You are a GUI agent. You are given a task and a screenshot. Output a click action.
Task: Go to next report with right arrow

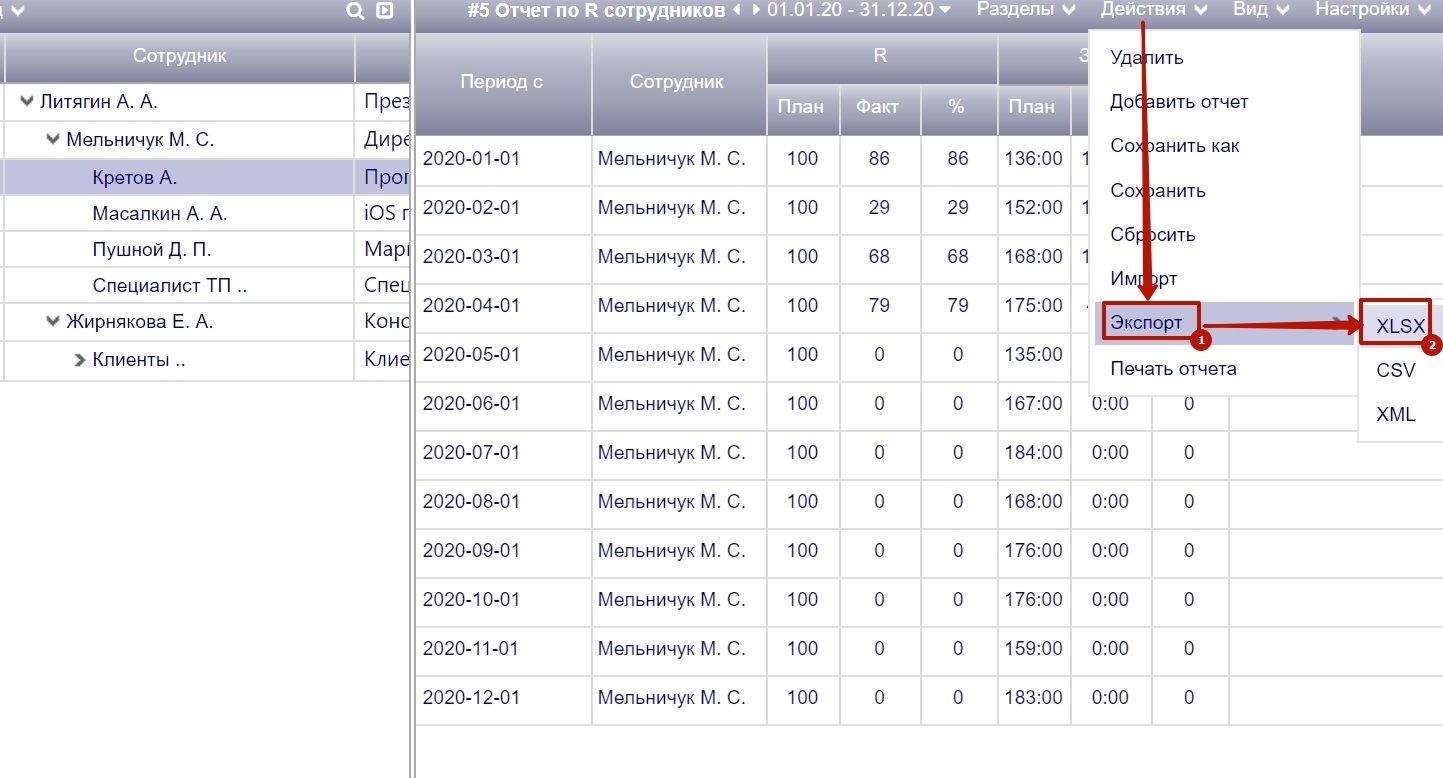click(x=755, y=10)
